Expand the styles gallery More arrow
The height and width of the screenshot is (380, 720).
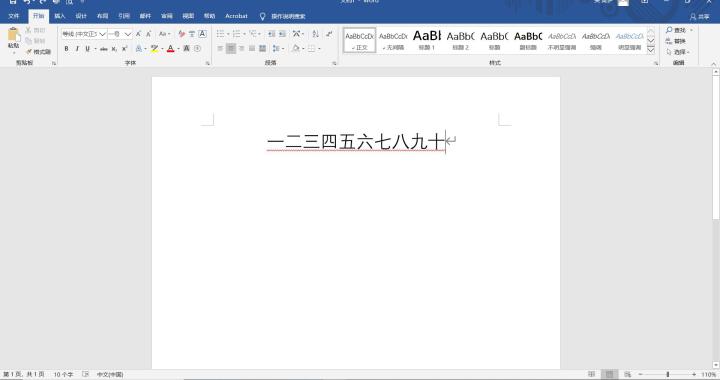(x=651, y=50)
